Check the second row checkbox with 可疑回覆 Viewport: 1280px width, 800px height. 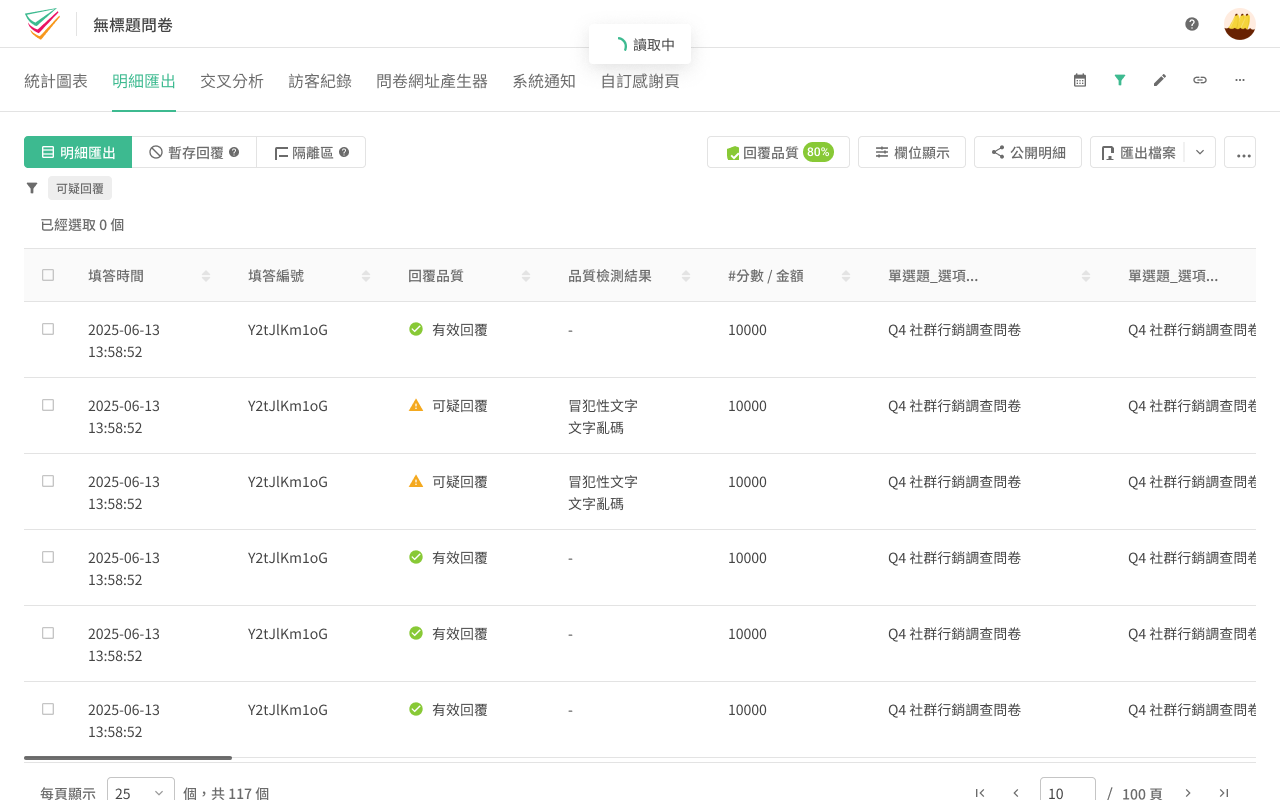(x=48, y=405)
